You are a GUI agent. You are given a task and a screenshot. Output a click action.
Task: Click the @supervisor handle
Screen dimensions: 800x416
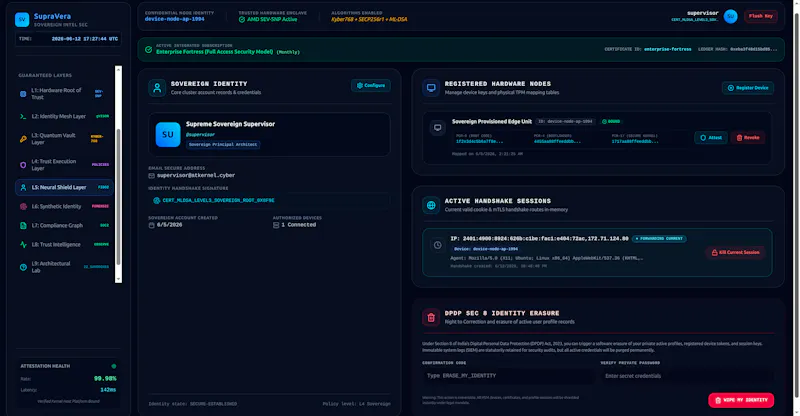coord(200,135)
